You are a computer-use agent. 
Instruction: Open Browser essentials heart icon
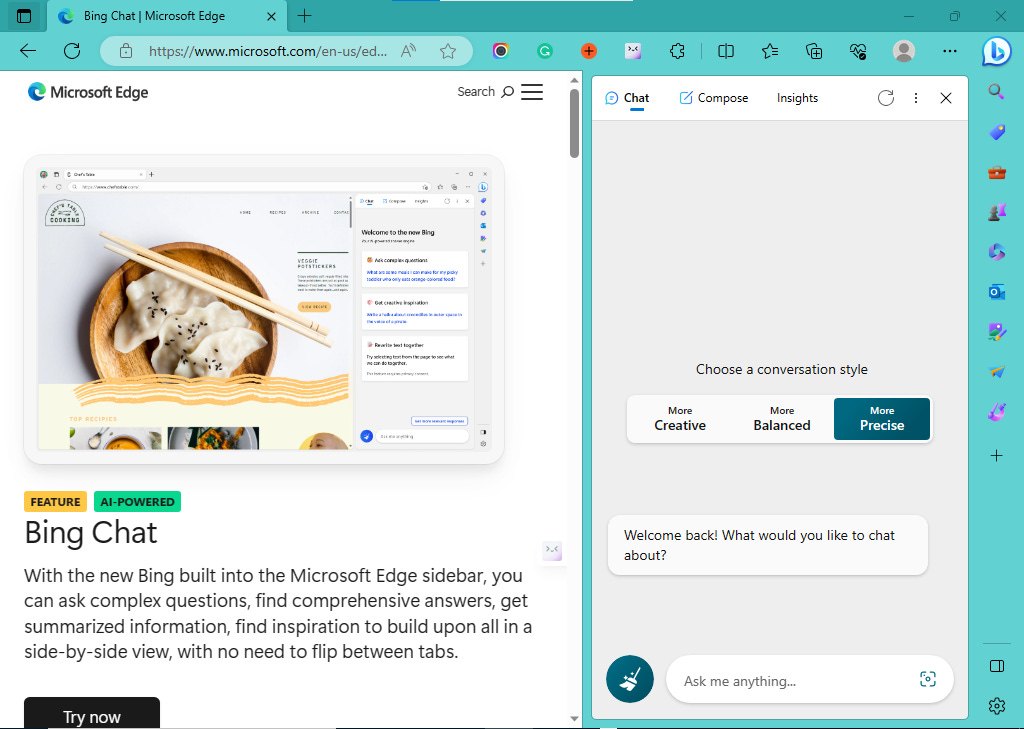pyautogui.click(x=858, y=51)
